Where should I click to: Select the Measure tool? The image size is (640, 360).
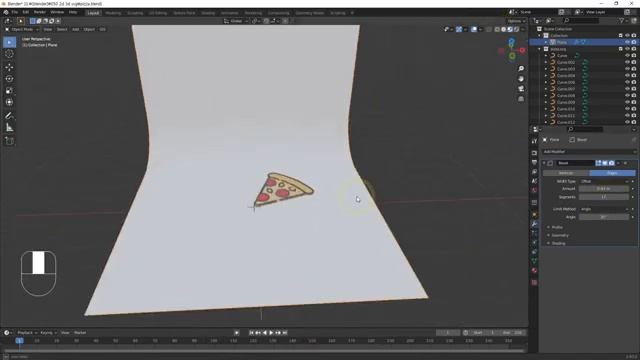(x=9, y=128)
